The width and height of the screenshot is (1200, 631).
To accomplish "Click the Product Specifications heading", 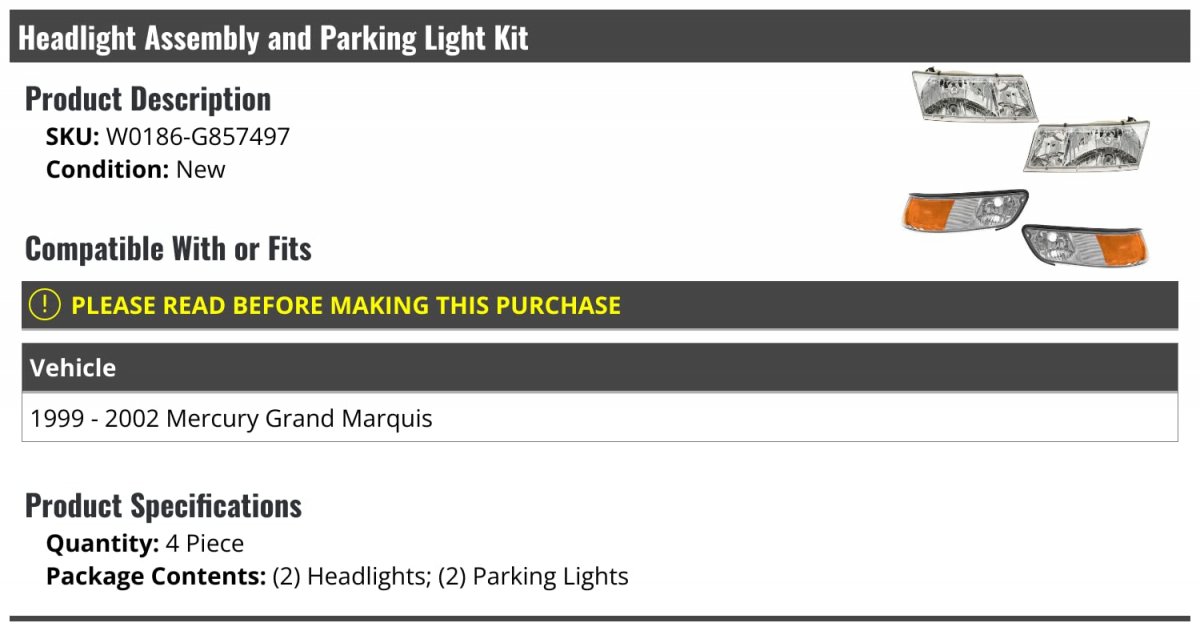I will [x=163, y=506].
